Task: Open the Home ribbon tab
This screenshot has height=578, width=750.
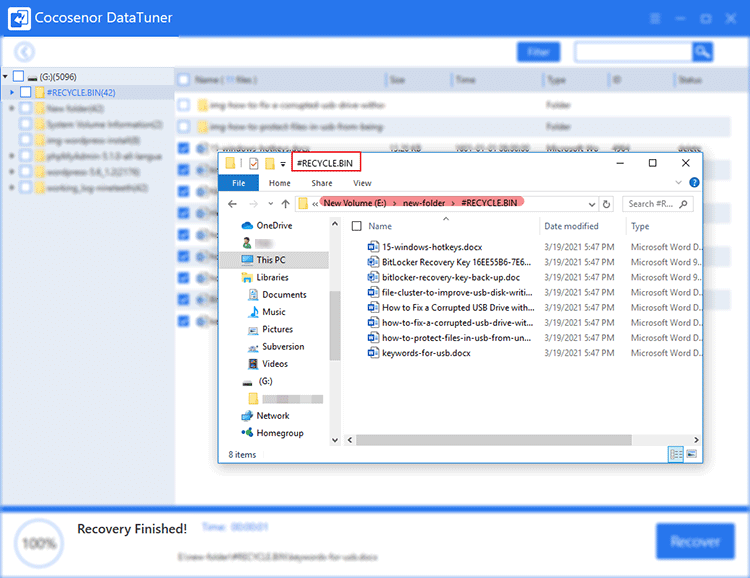Action: coord(279,183)
